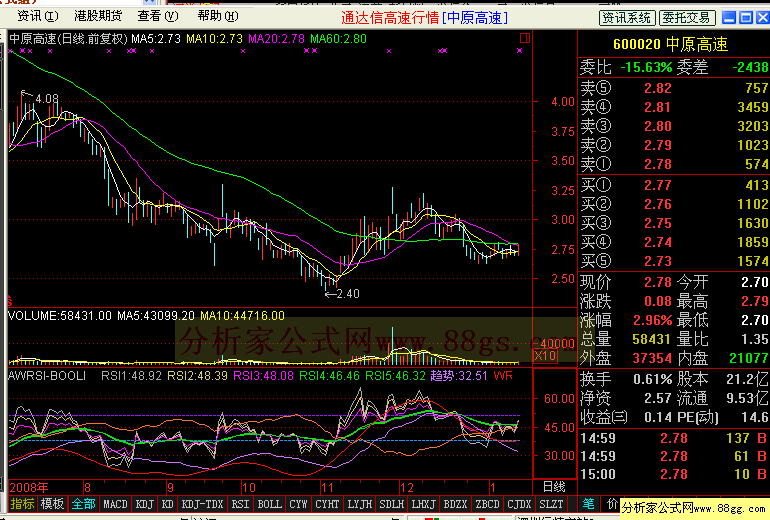Select the 模板 tab
Viewport: 770px width, 520px height.
coord(52,504)
